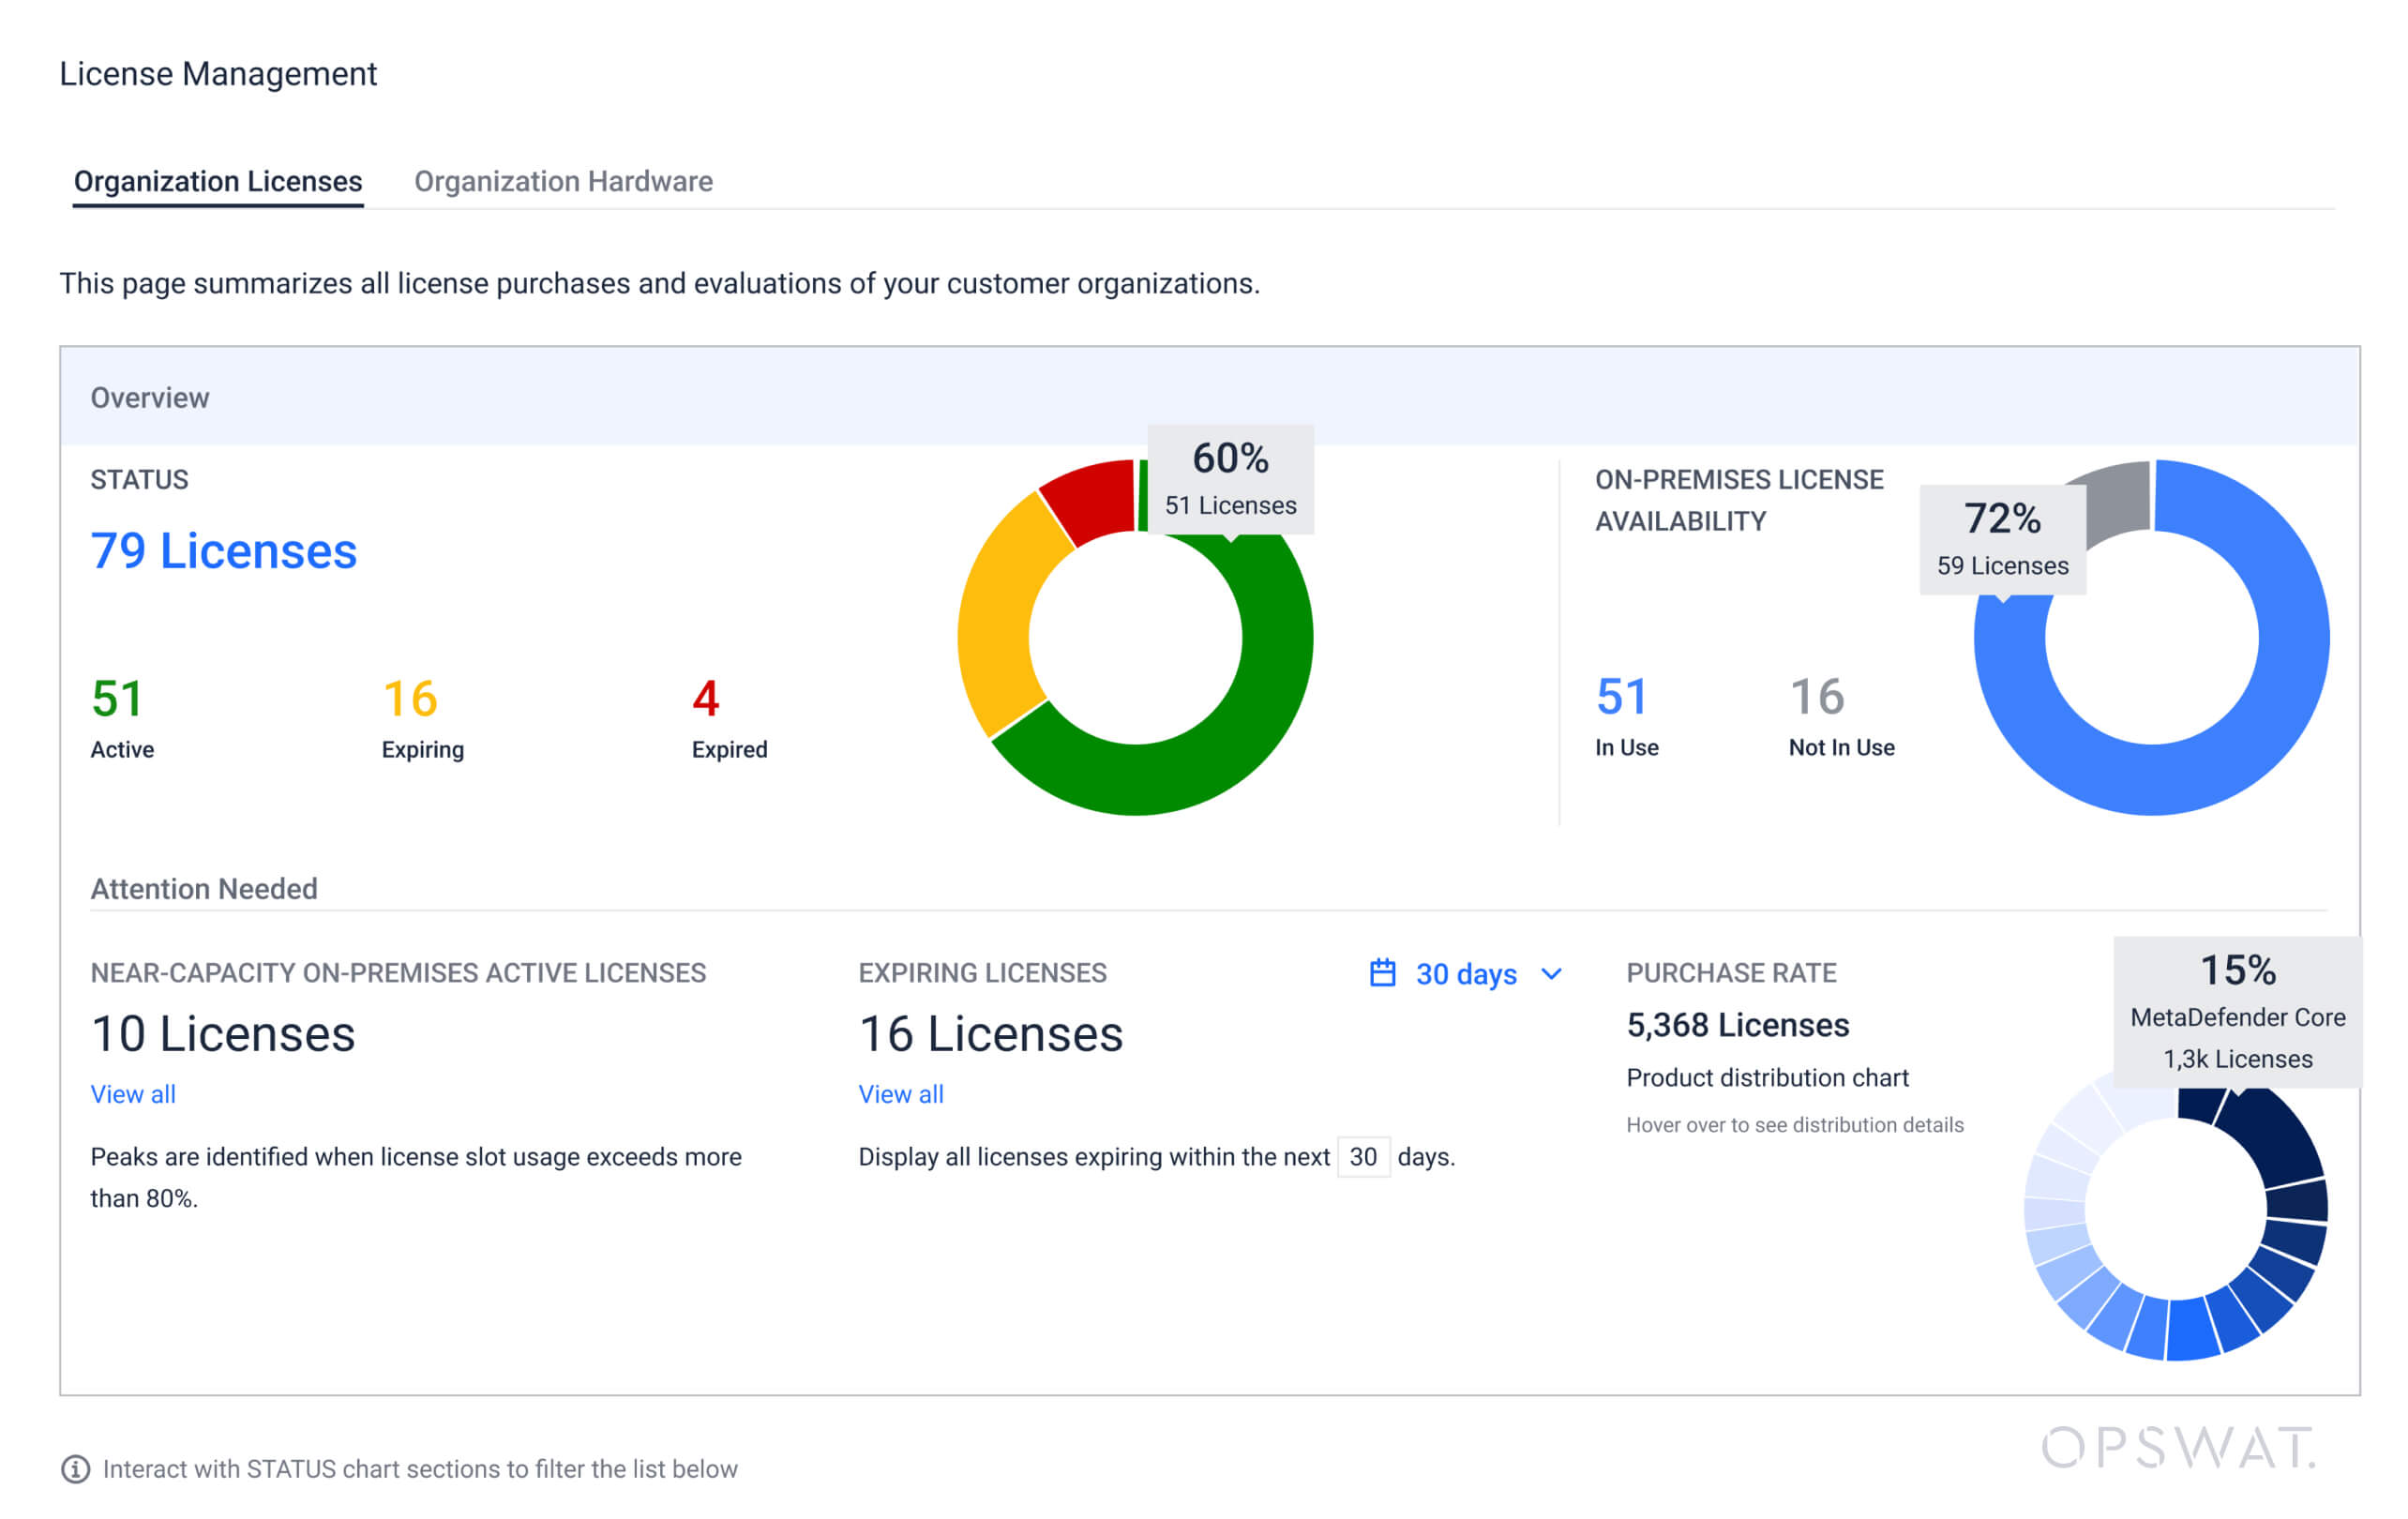Click the OPSWAT logo
Screen dimensions: 2408x1519
coord(2177,1448)
